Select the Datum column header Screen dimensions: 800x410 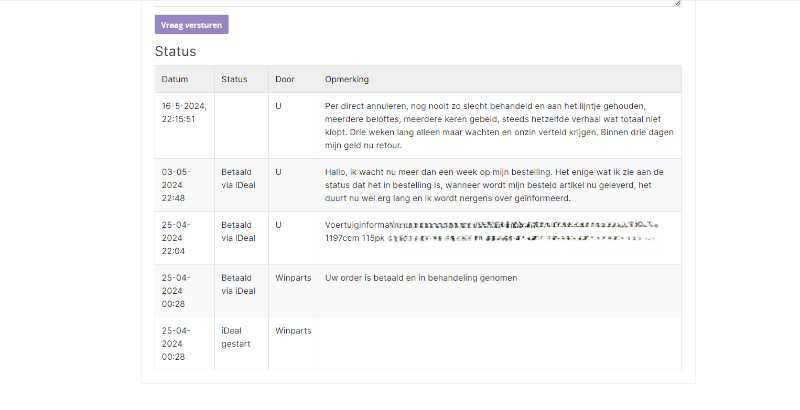(x=175, y=79)
